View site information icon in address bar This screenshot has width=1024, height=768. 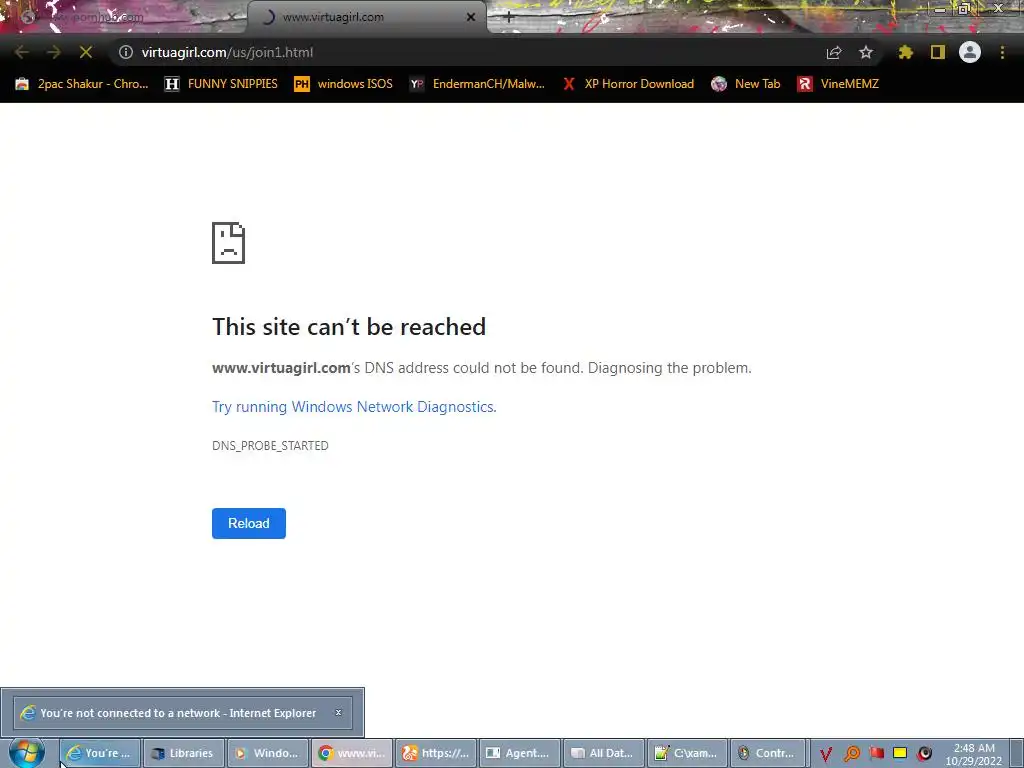[125, 52]
